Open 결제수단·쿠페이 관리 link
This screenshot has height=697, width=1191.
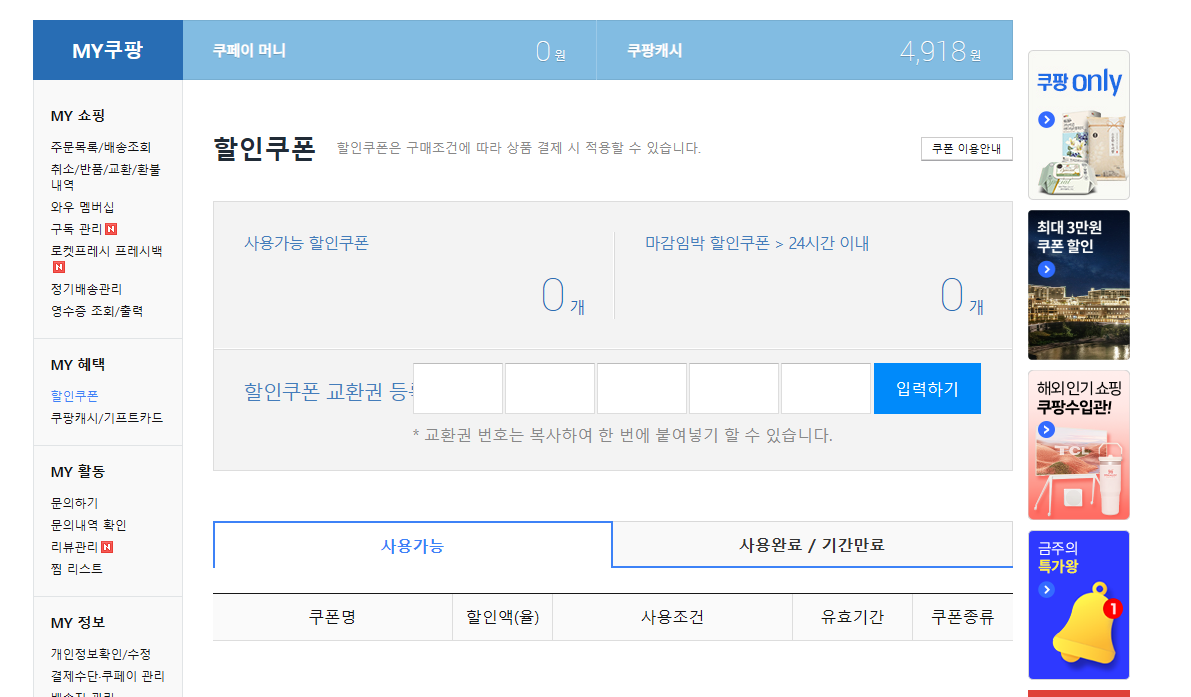[107, 676]
